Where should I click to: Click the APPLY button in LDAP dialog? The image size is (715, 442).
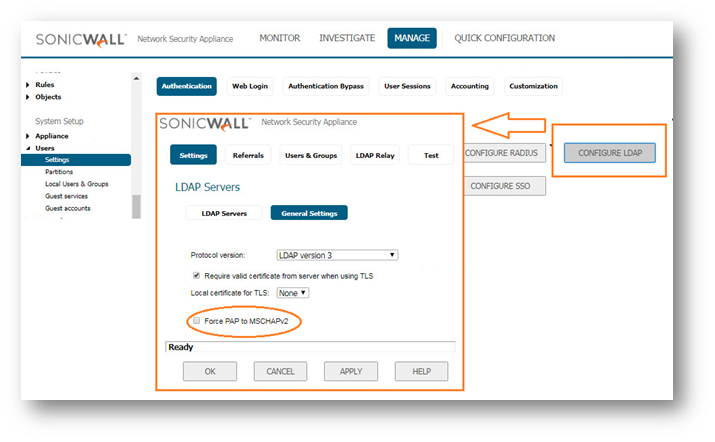350,371
